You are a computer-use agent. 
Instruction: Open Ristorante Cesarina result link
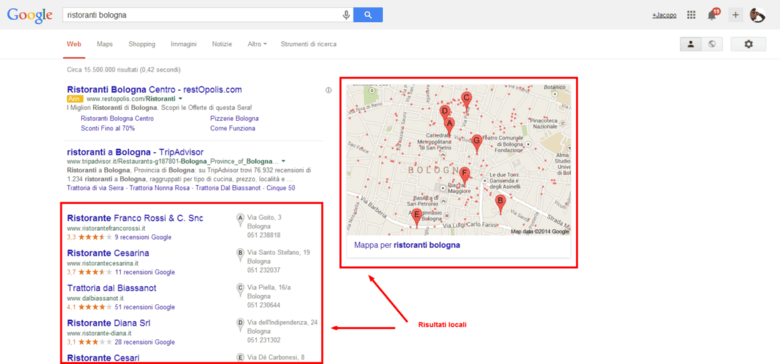(108, 253)
